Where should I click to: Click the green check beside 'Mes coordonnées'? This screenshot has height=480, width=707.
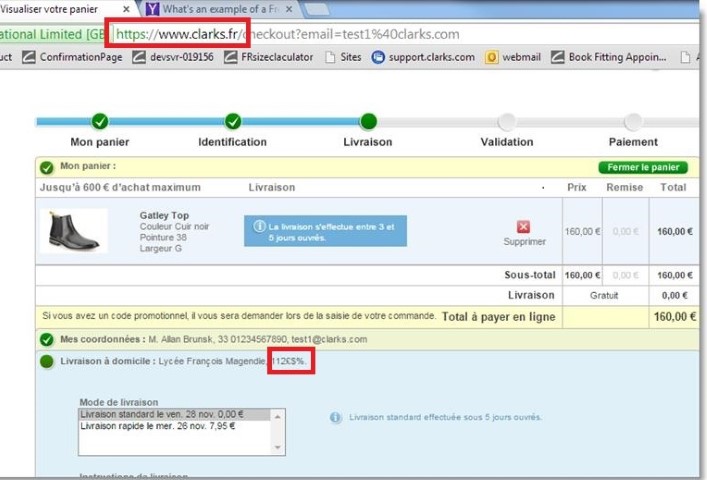pos(46,339)
